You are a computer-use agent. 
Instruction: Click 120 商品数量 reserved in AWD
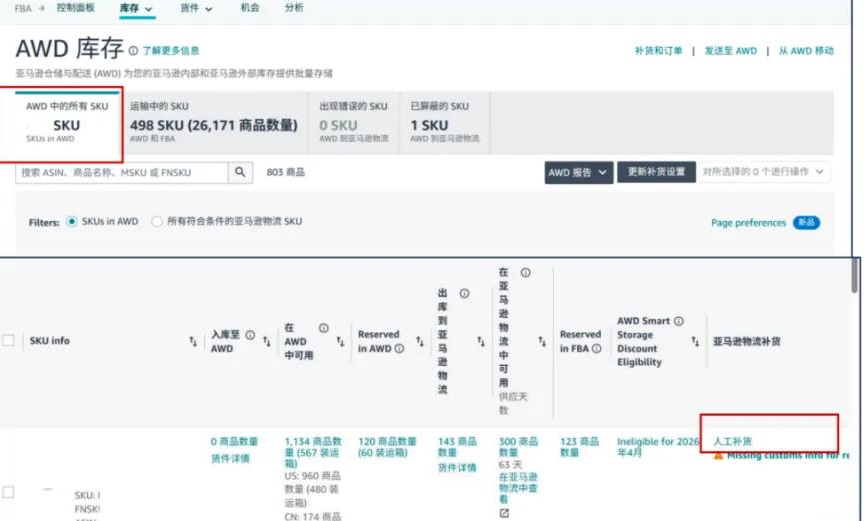[x=387, y=447]
